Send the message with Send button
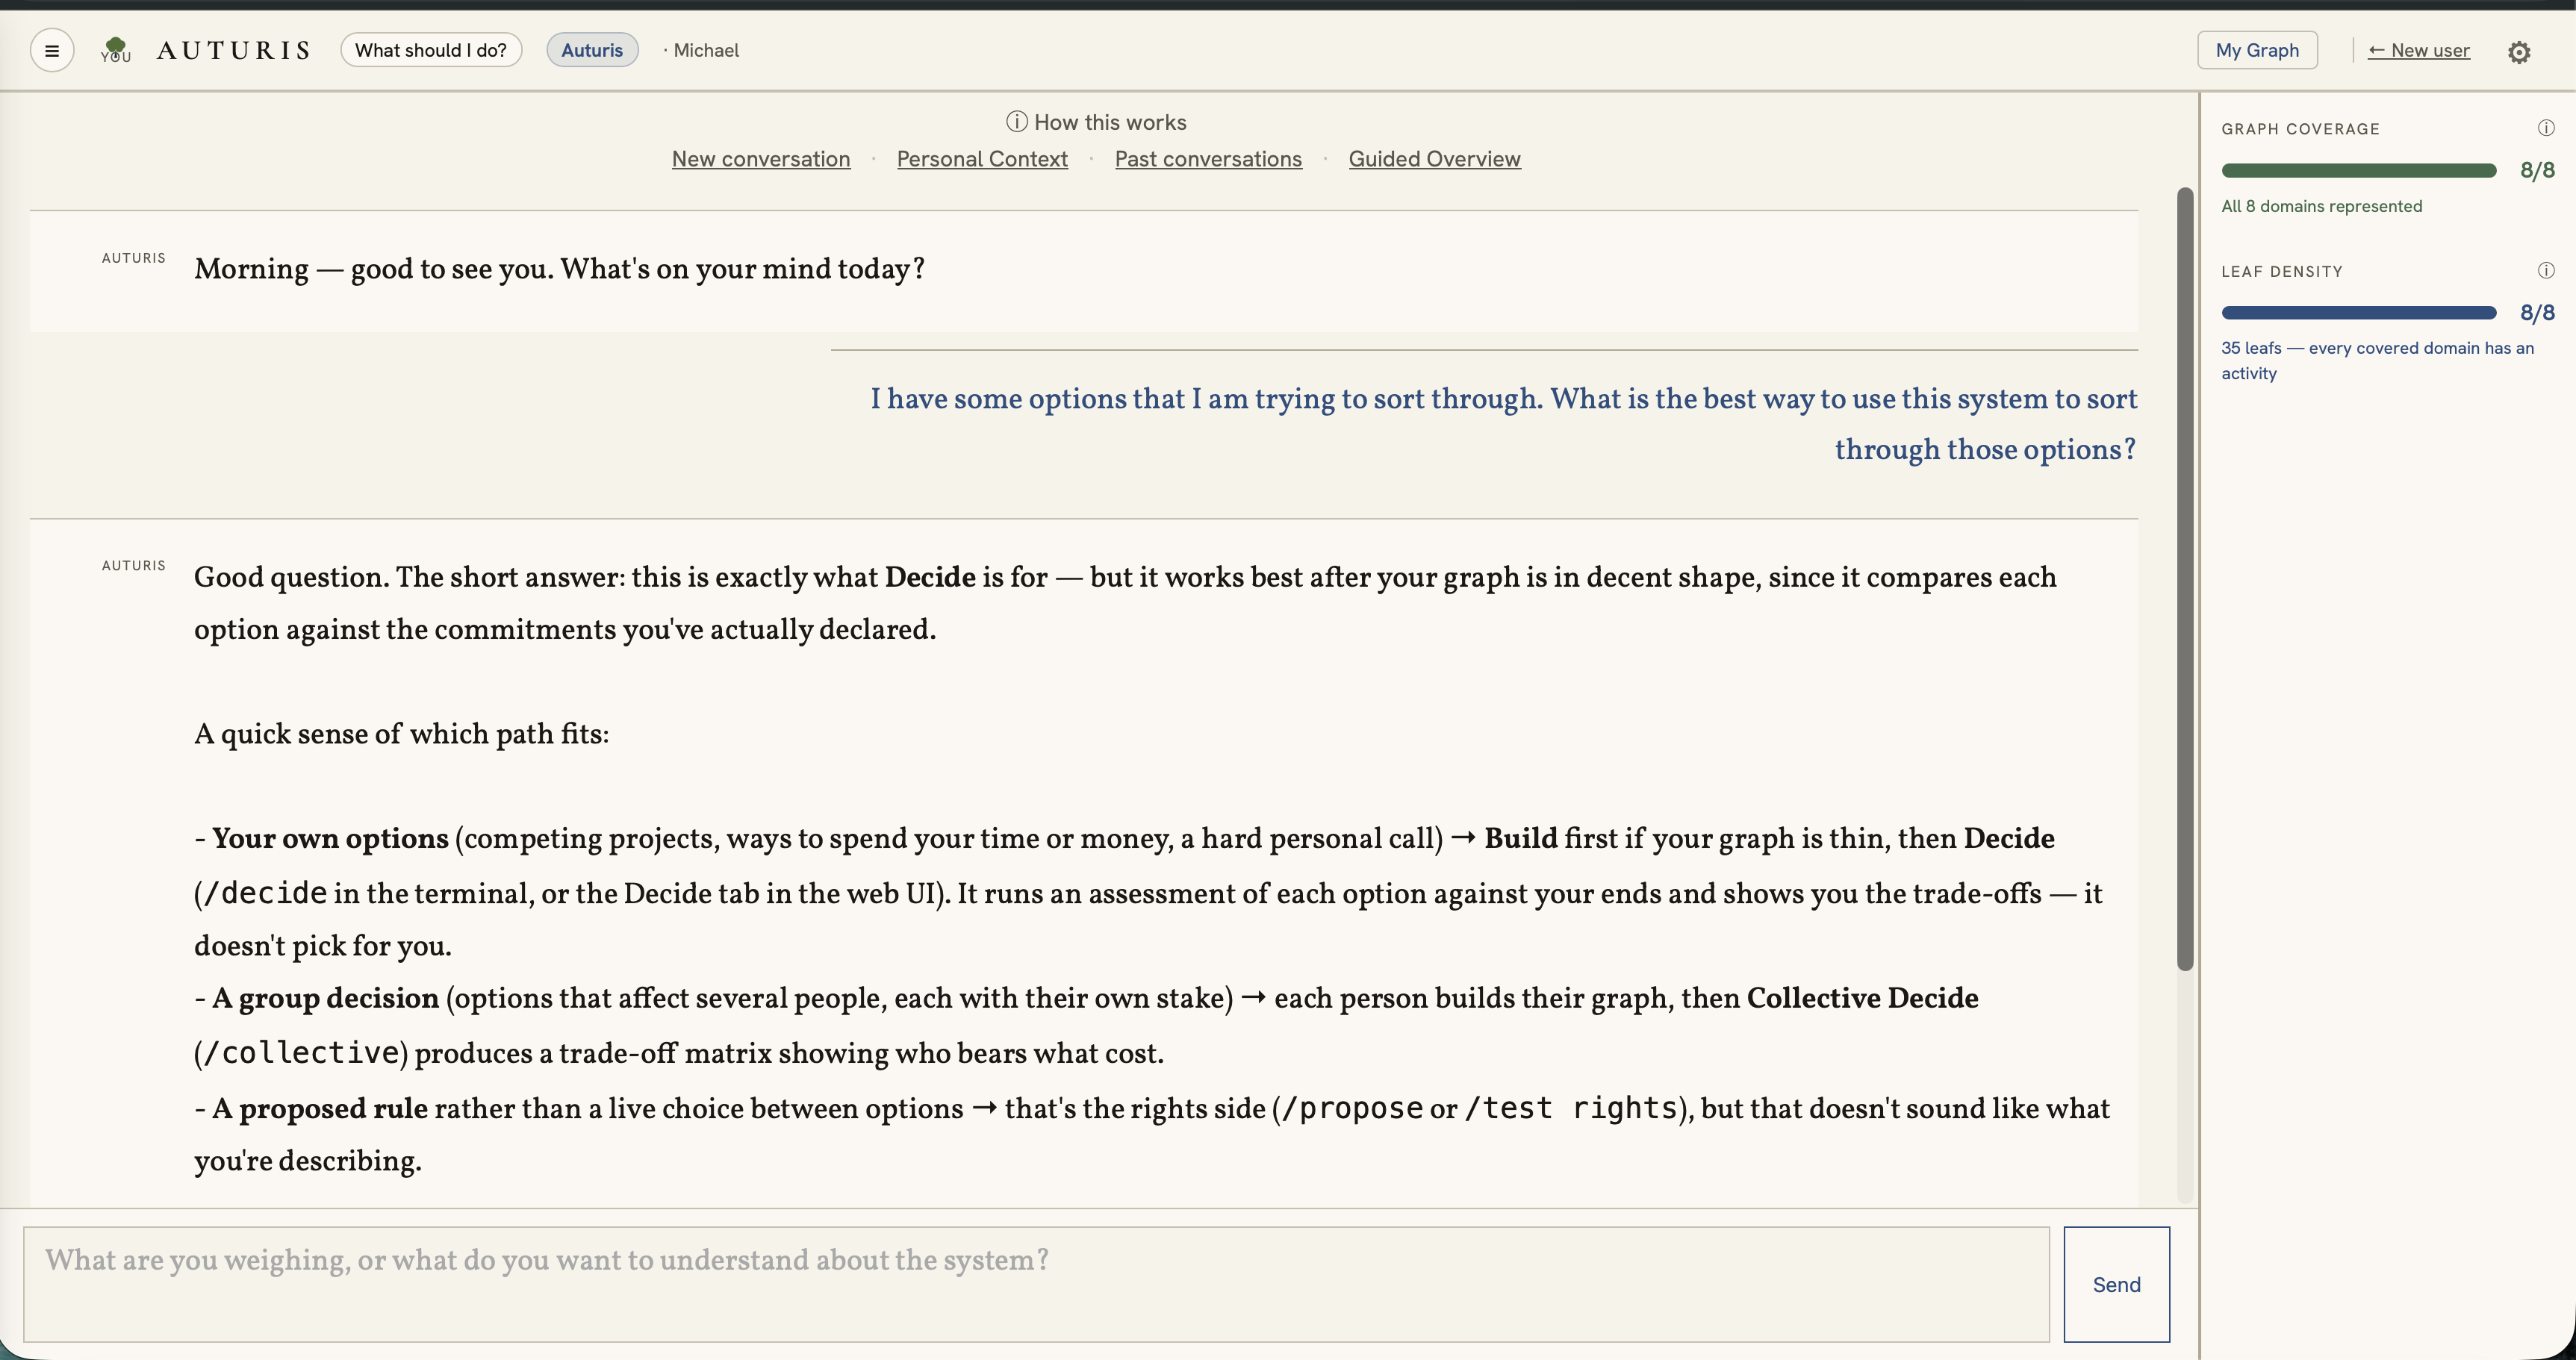The height and width of the screenshot is (1360, 2576). [2116, 1284]
